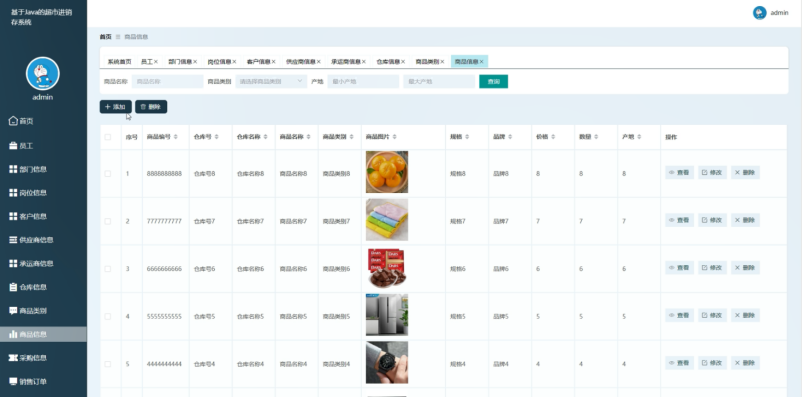Image resolution: width=802 pixels, height=397 pixels.
Task: Close the 客户信息 tab
Action: tap(274, 61)
